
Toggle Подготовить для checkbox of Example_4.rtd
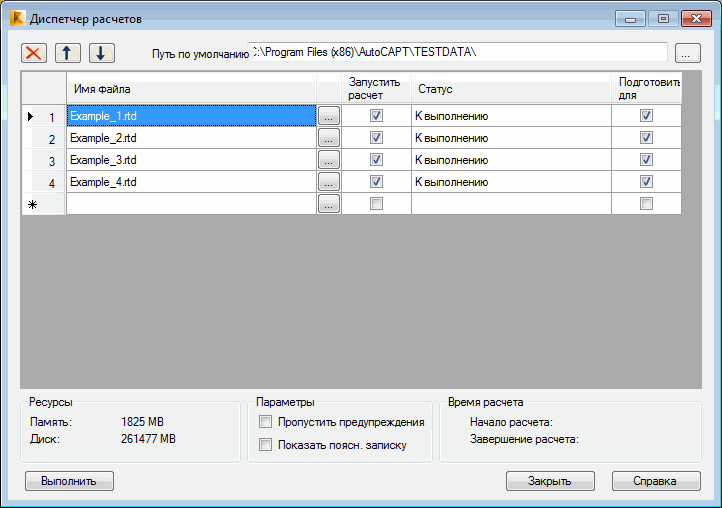coord(646,181)
